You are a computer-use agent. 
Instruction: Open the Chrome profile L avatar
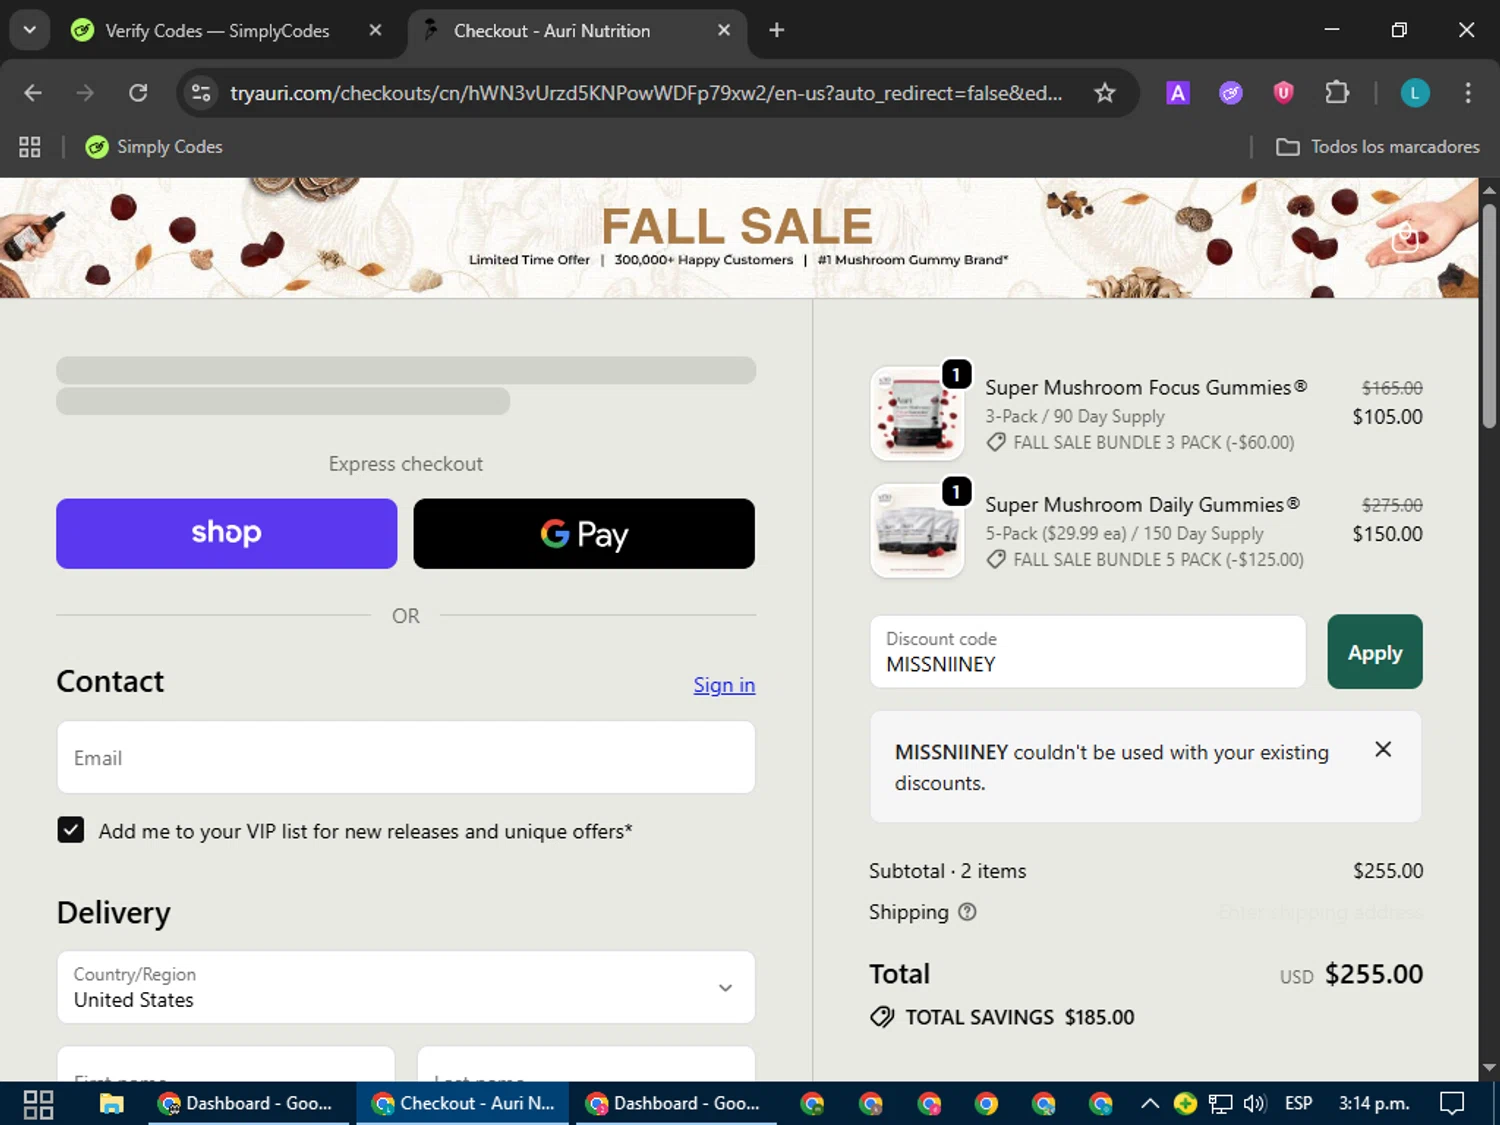pos(1414,93)
